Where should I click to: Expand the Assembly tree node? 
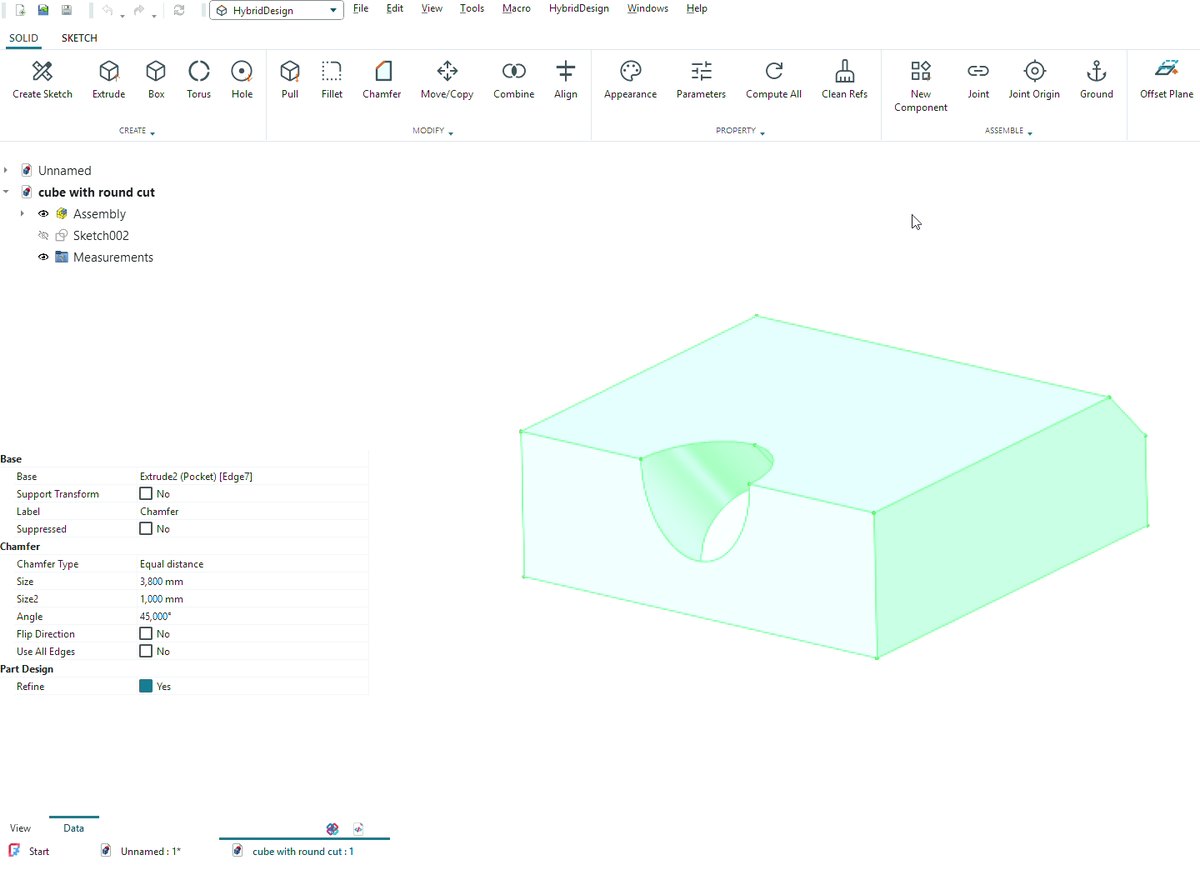[x=22, y=214]
